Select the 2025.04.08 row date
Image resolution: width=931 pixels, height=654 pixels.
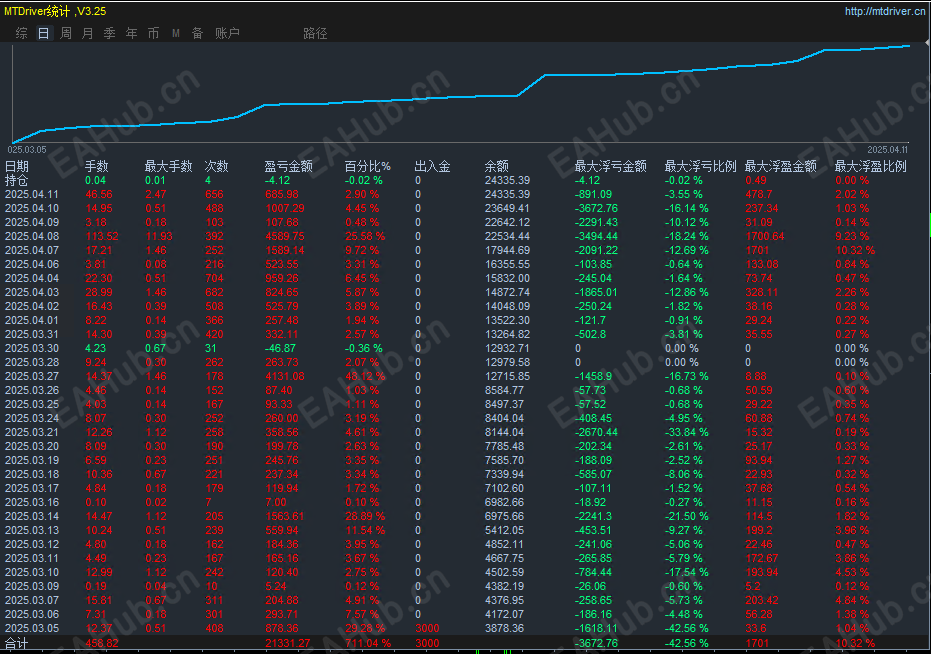point(32,236)
